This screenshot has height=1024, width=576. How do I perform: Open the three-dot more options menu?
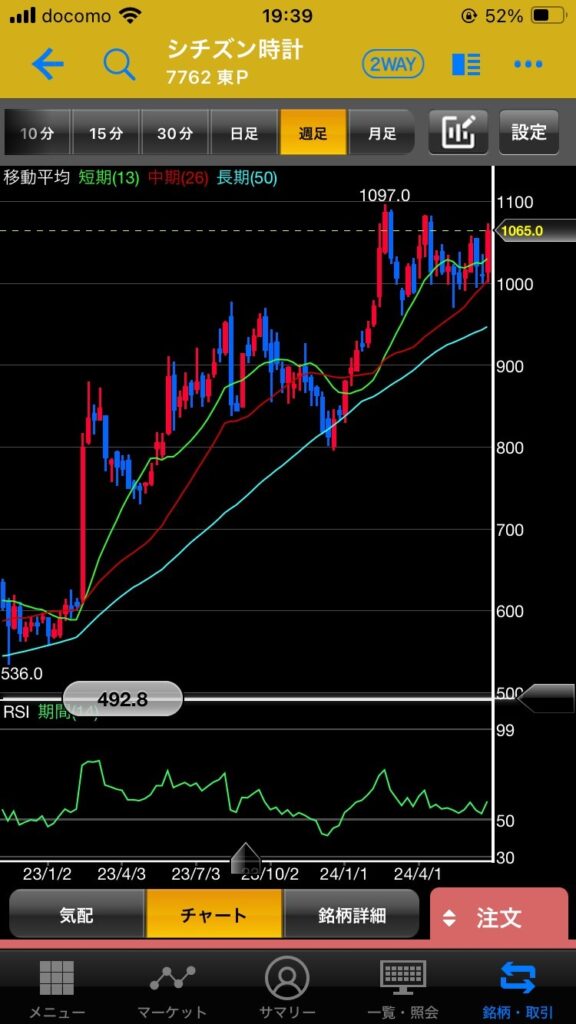528,64
